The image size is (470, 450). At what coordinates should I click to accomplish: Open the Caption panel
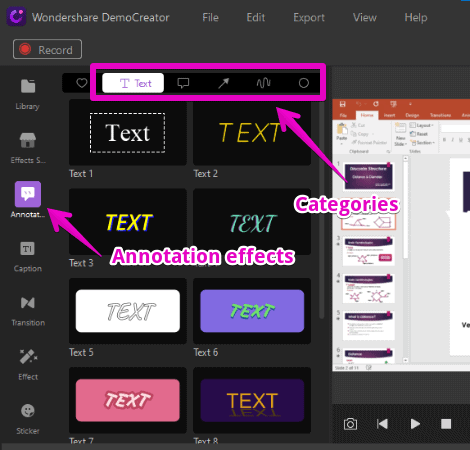28,256
